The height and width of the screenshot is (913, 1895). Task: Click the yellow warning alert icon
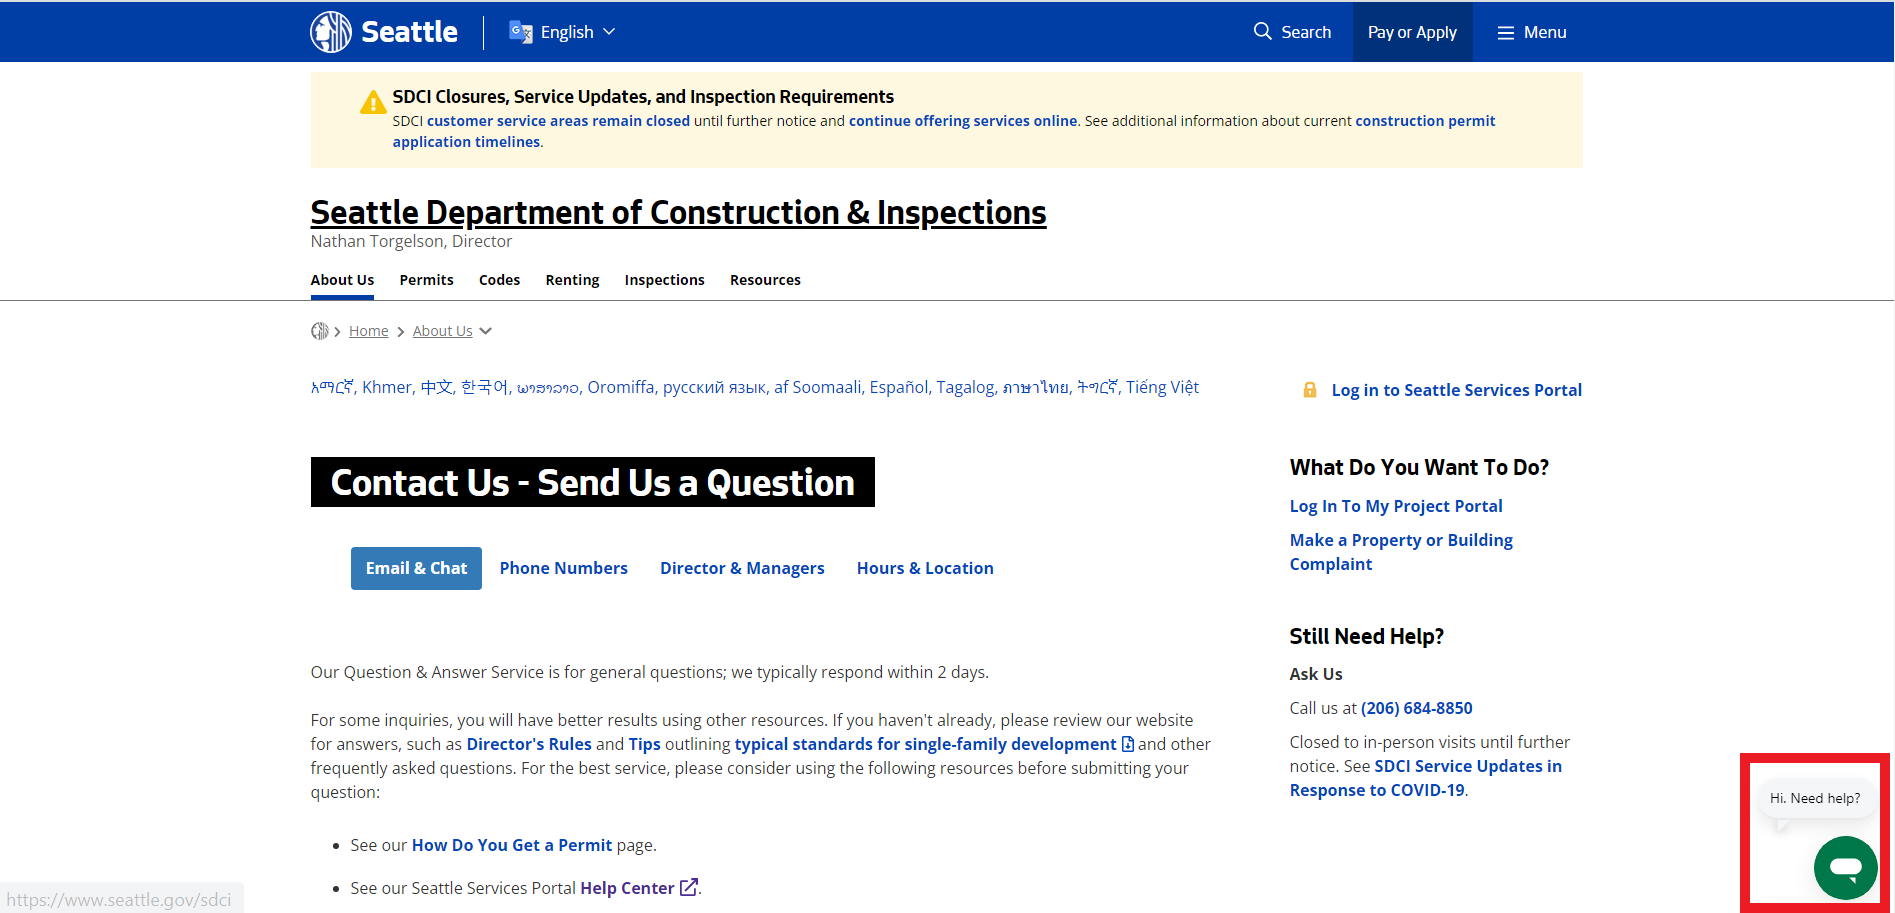(x=373, y=102)
